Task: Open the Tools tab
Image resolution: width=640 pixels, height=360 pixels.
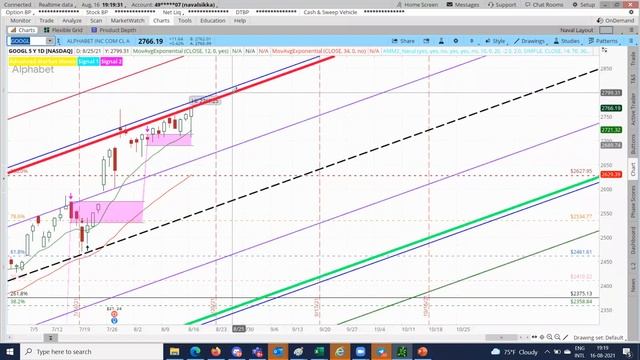Action: (x=184, y=20)
